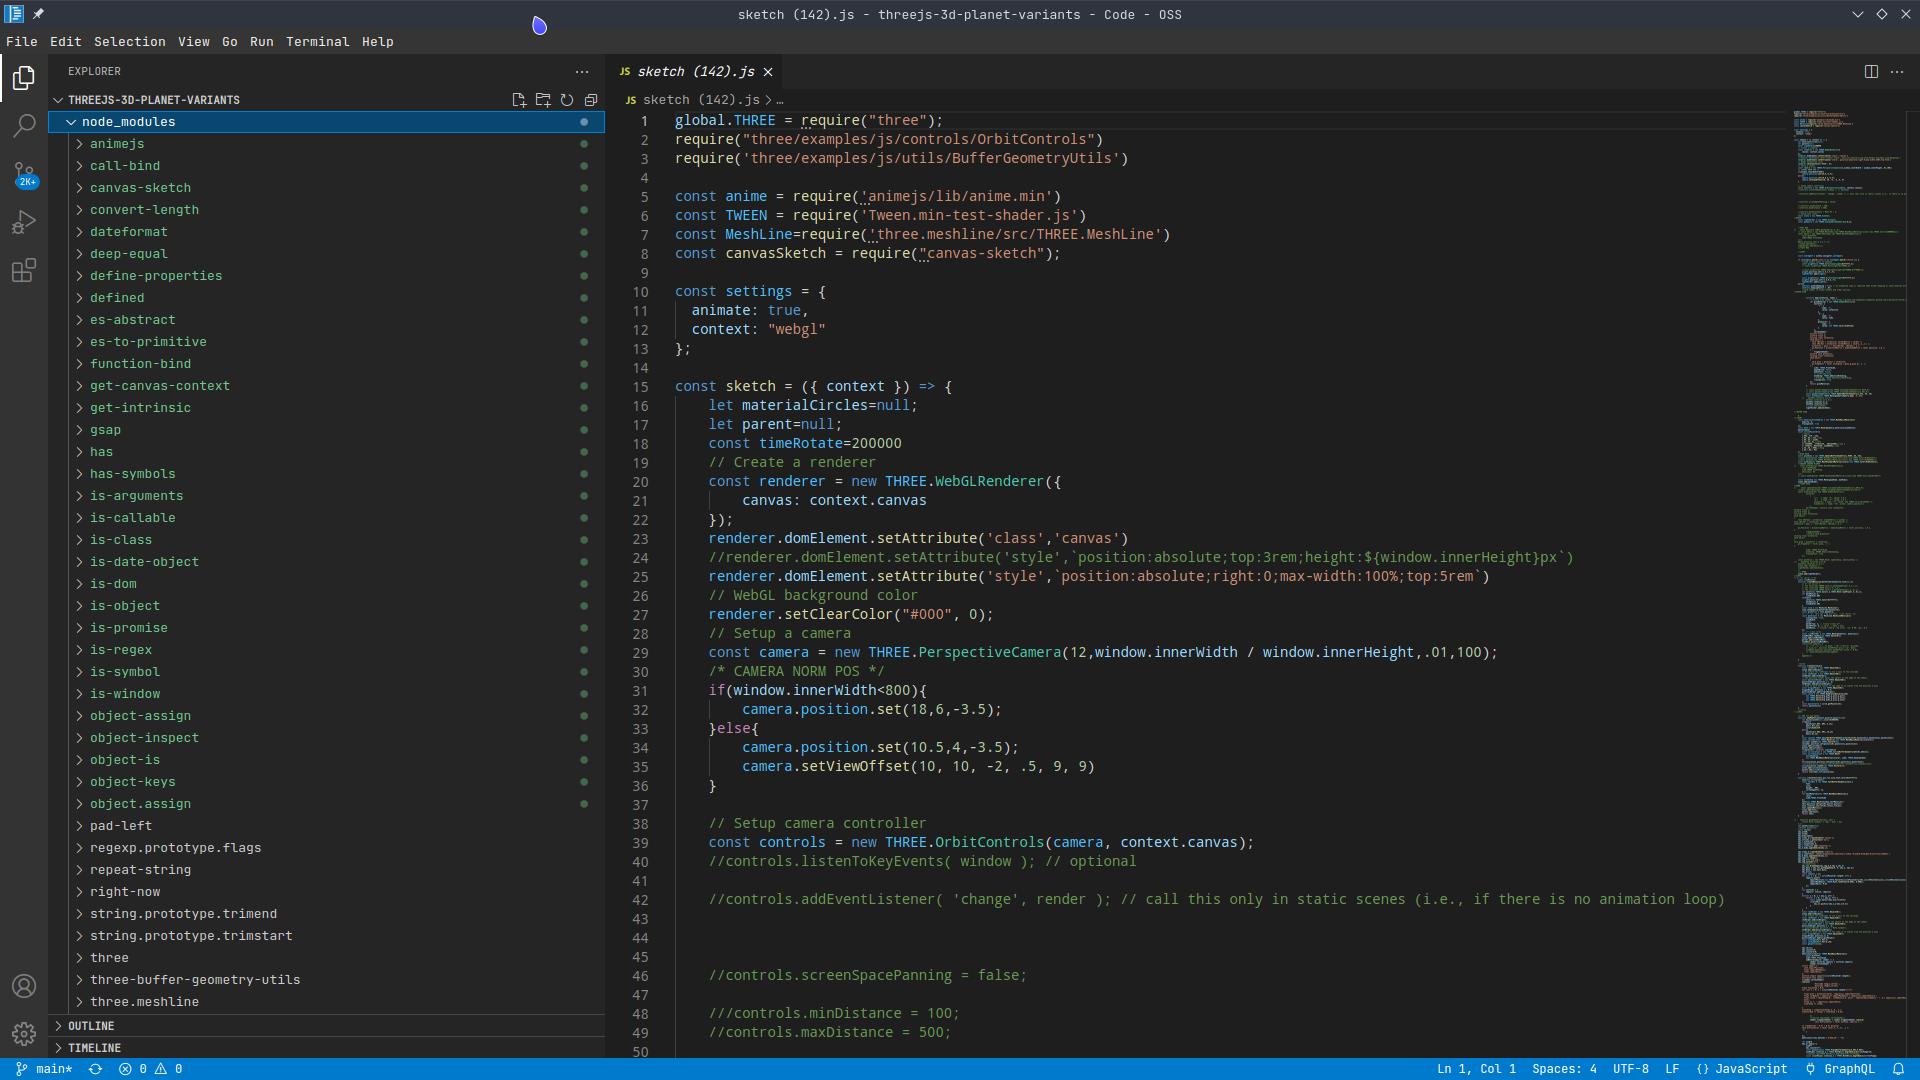This screenshot has width=1920, height=1080.
Task: Open the Manage settings gear
Action: click(x=24, y=1033)
